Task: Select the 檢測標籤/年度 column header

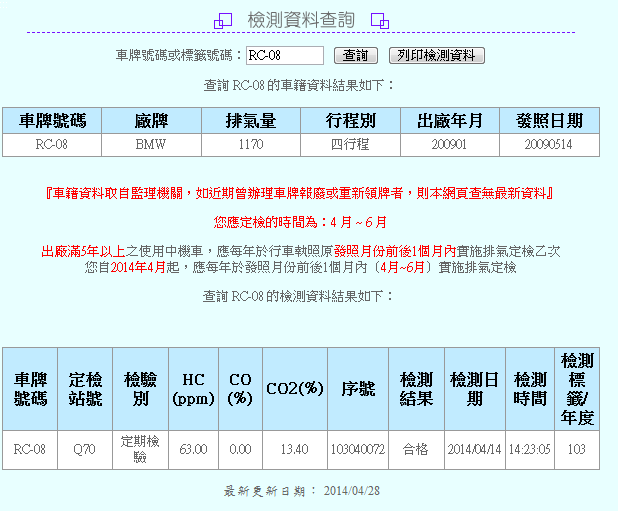Action: point(577,389)
